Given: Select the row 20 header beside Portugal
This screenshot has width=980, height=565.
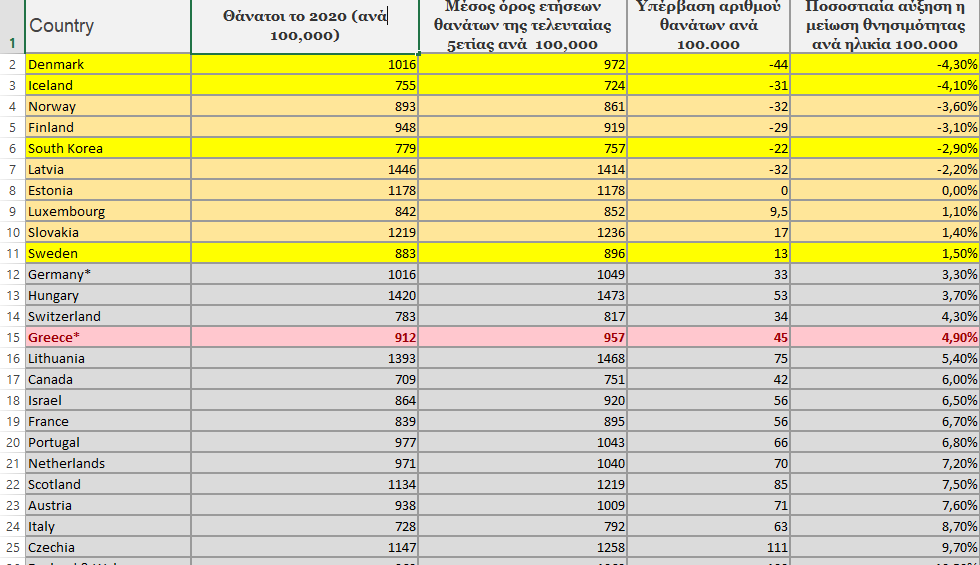Looking at the screenshot, I should tap(12, 442).
